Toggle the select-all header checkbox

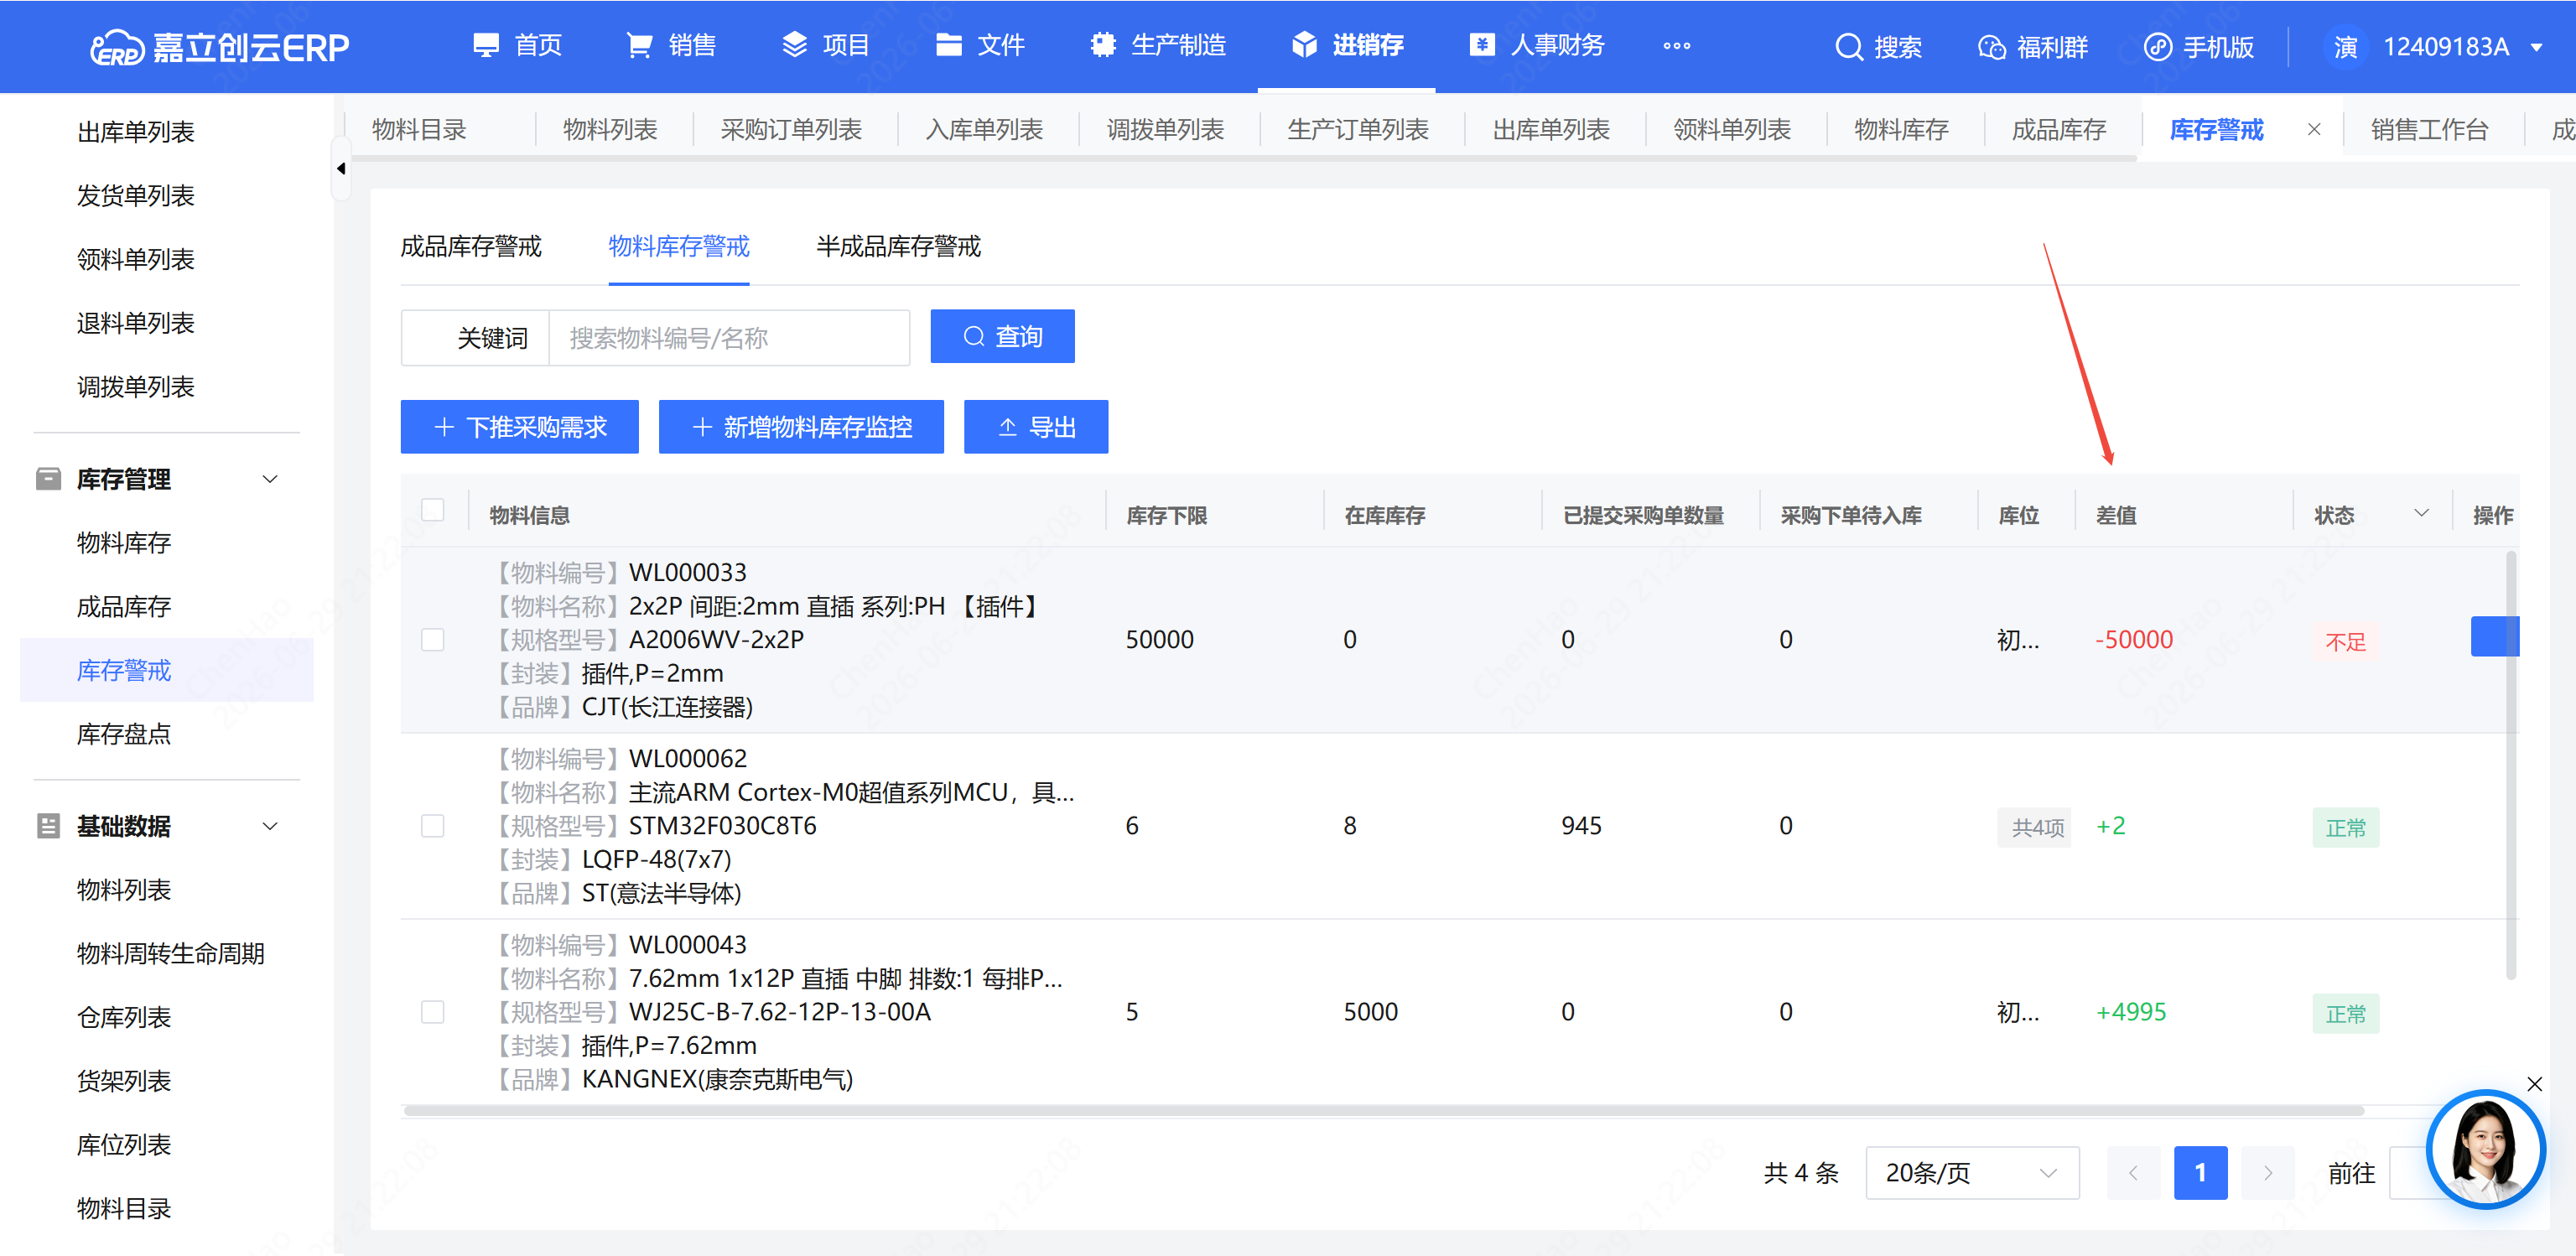coord(433,510)
